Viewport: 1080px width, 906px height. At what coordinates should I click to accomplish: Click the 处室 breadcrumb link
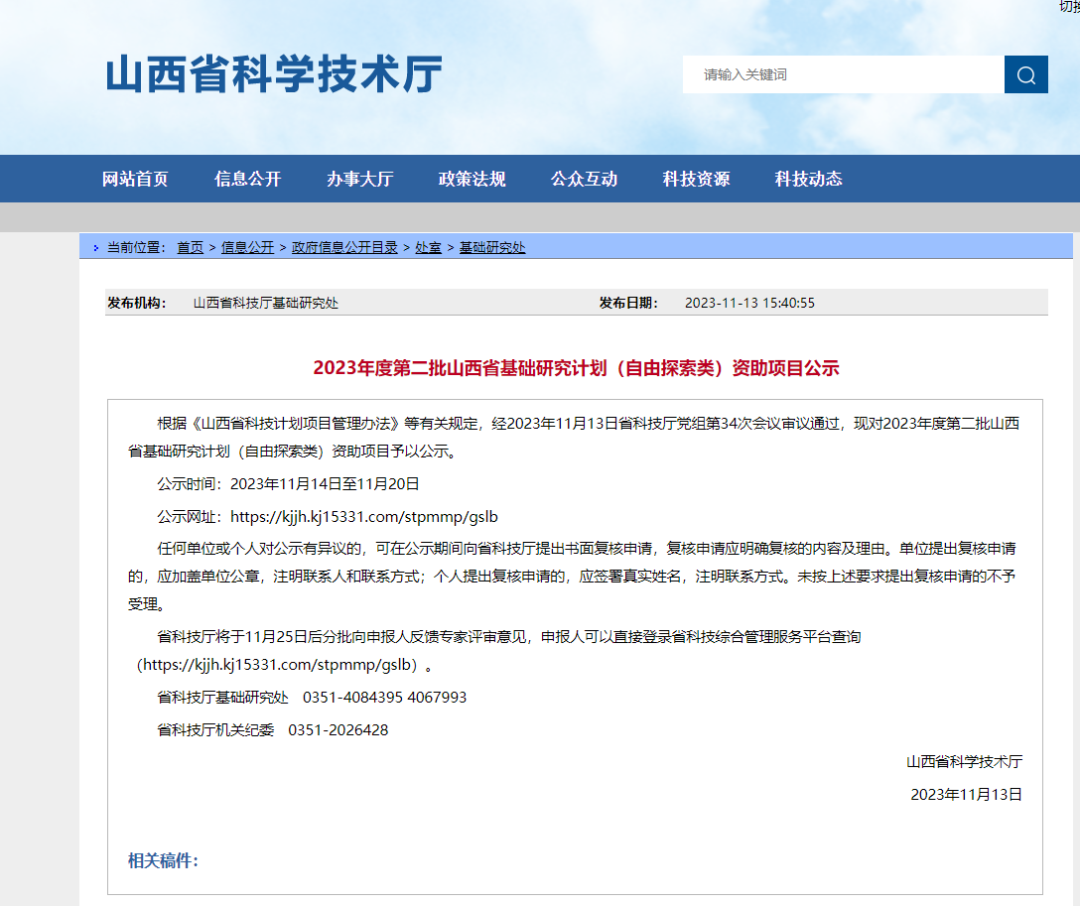click(428, 247)
